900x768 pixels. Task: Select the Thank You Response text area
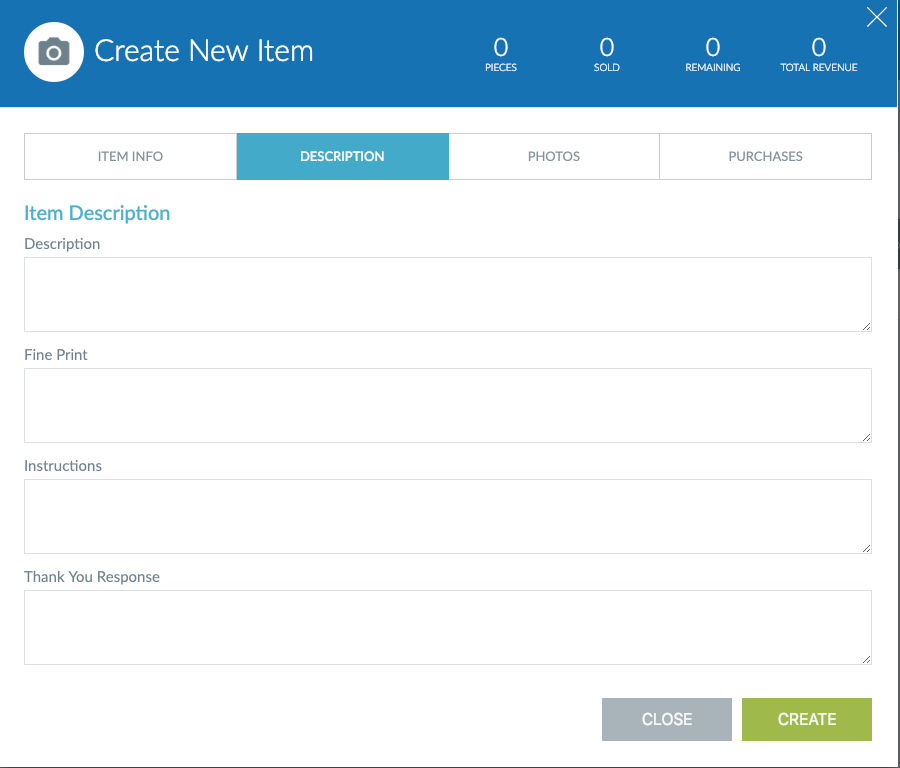pos(447,627)
